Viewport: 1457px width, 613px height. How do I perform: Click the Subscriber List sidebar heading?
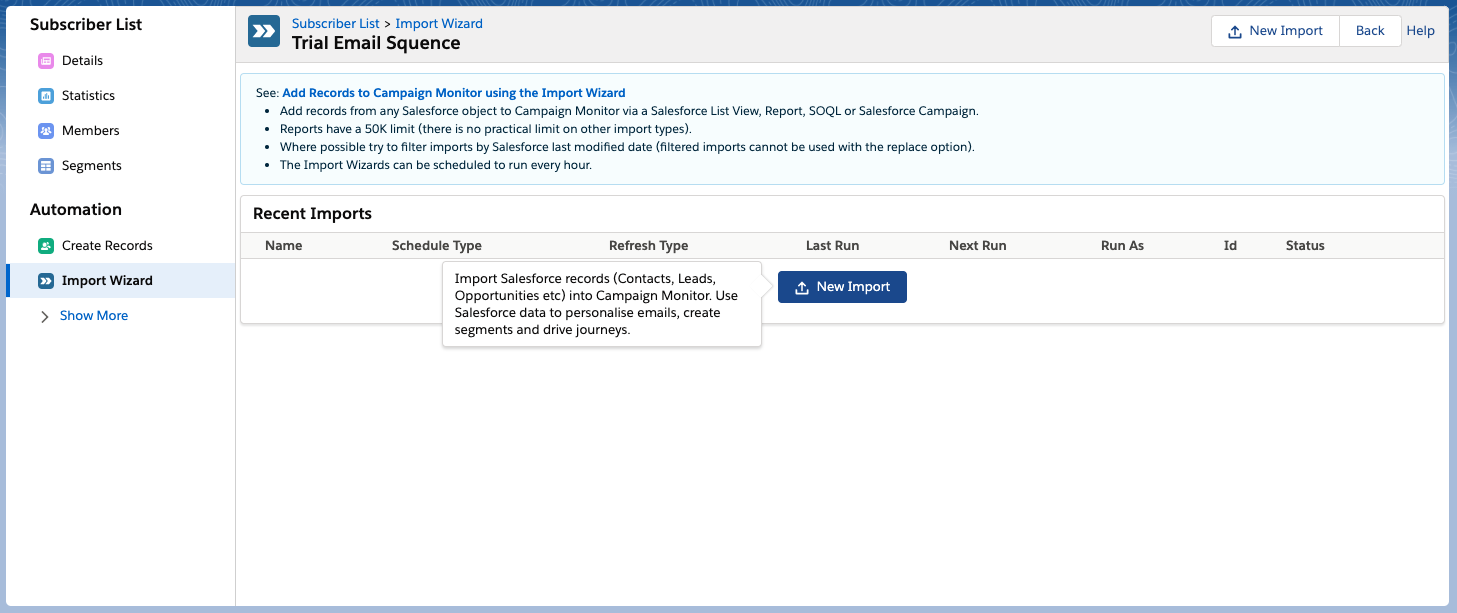86,25
